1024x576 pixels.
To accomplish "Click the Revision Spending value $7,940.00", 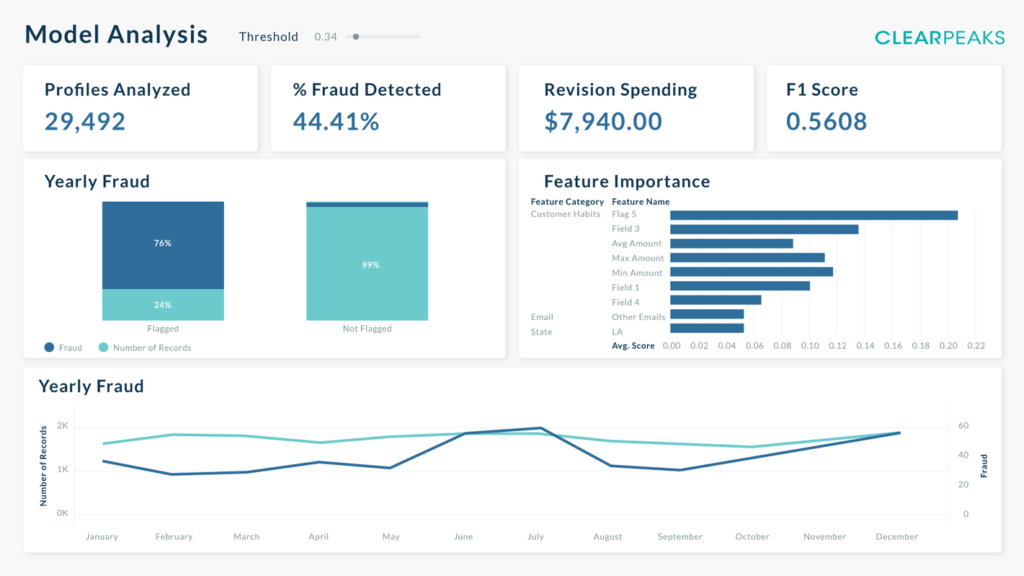I will click(603, 122).
